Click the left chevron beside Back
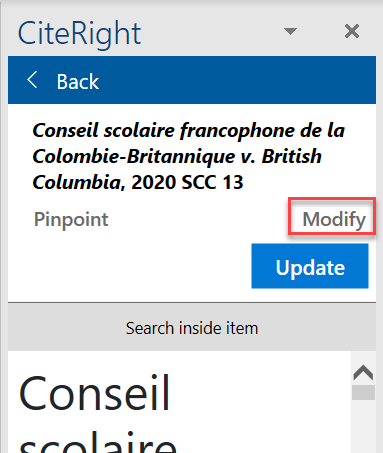This screenshot has width=383, height=453. coord(32,80)
